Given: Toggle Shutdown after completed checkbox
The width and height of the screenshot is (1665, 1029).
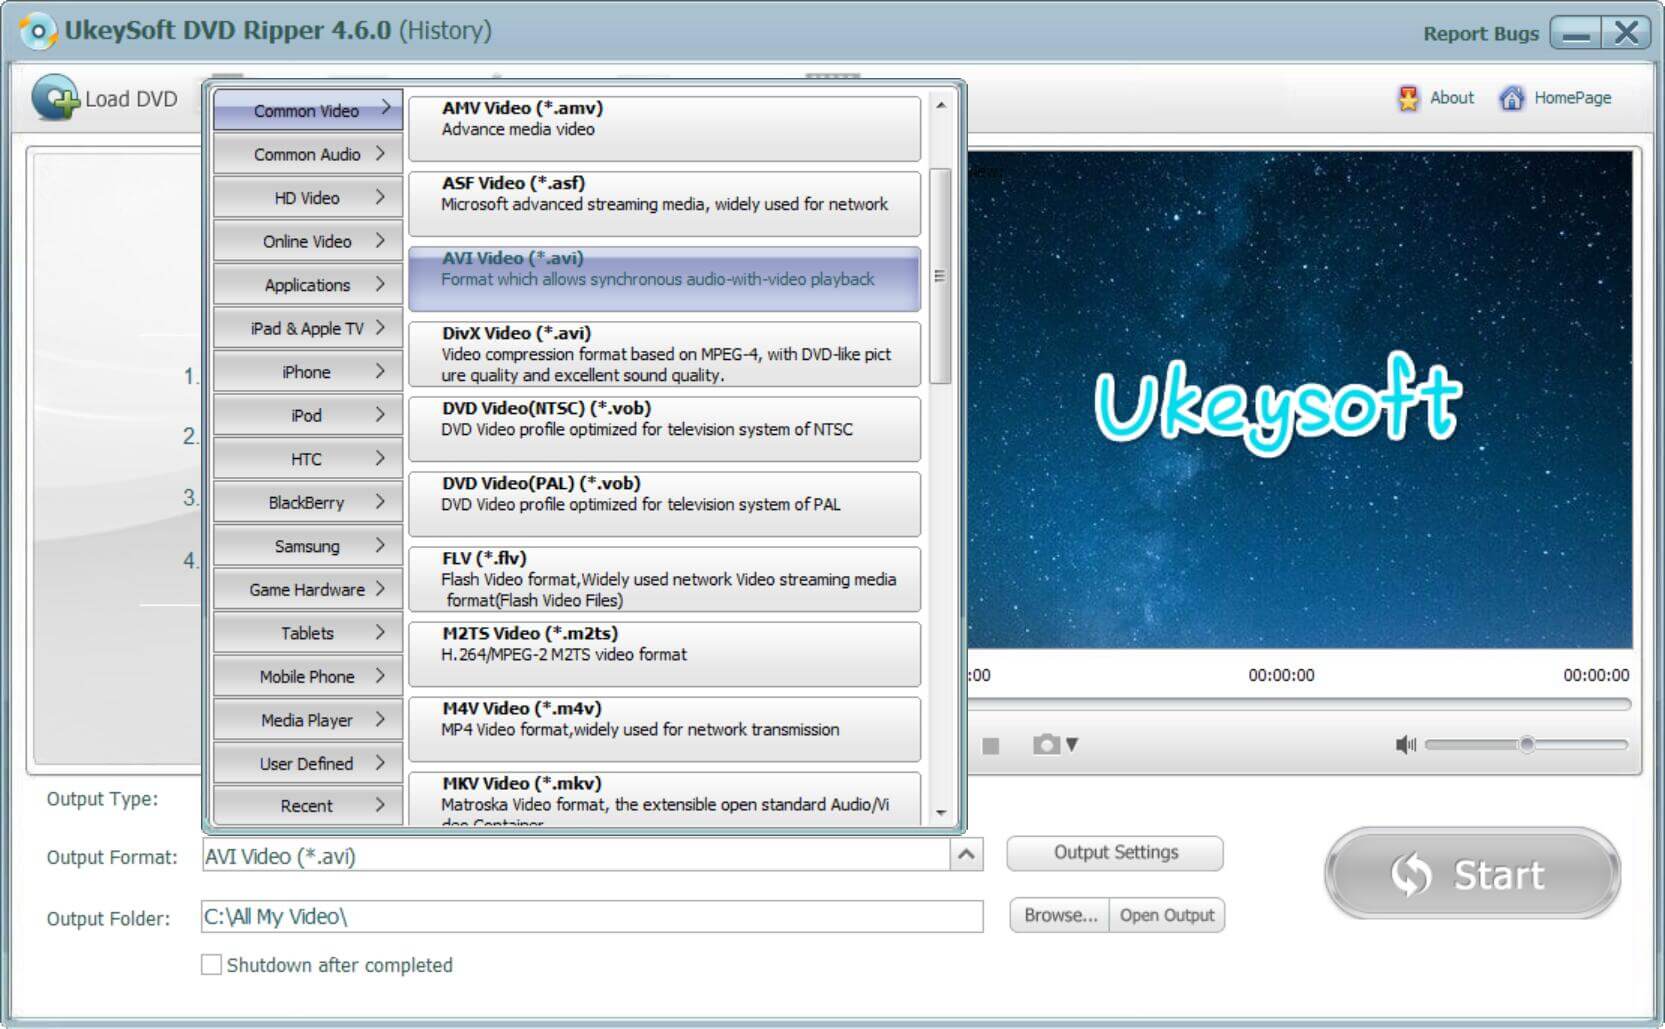Looking at the screenshot, I should click(211, 965).
